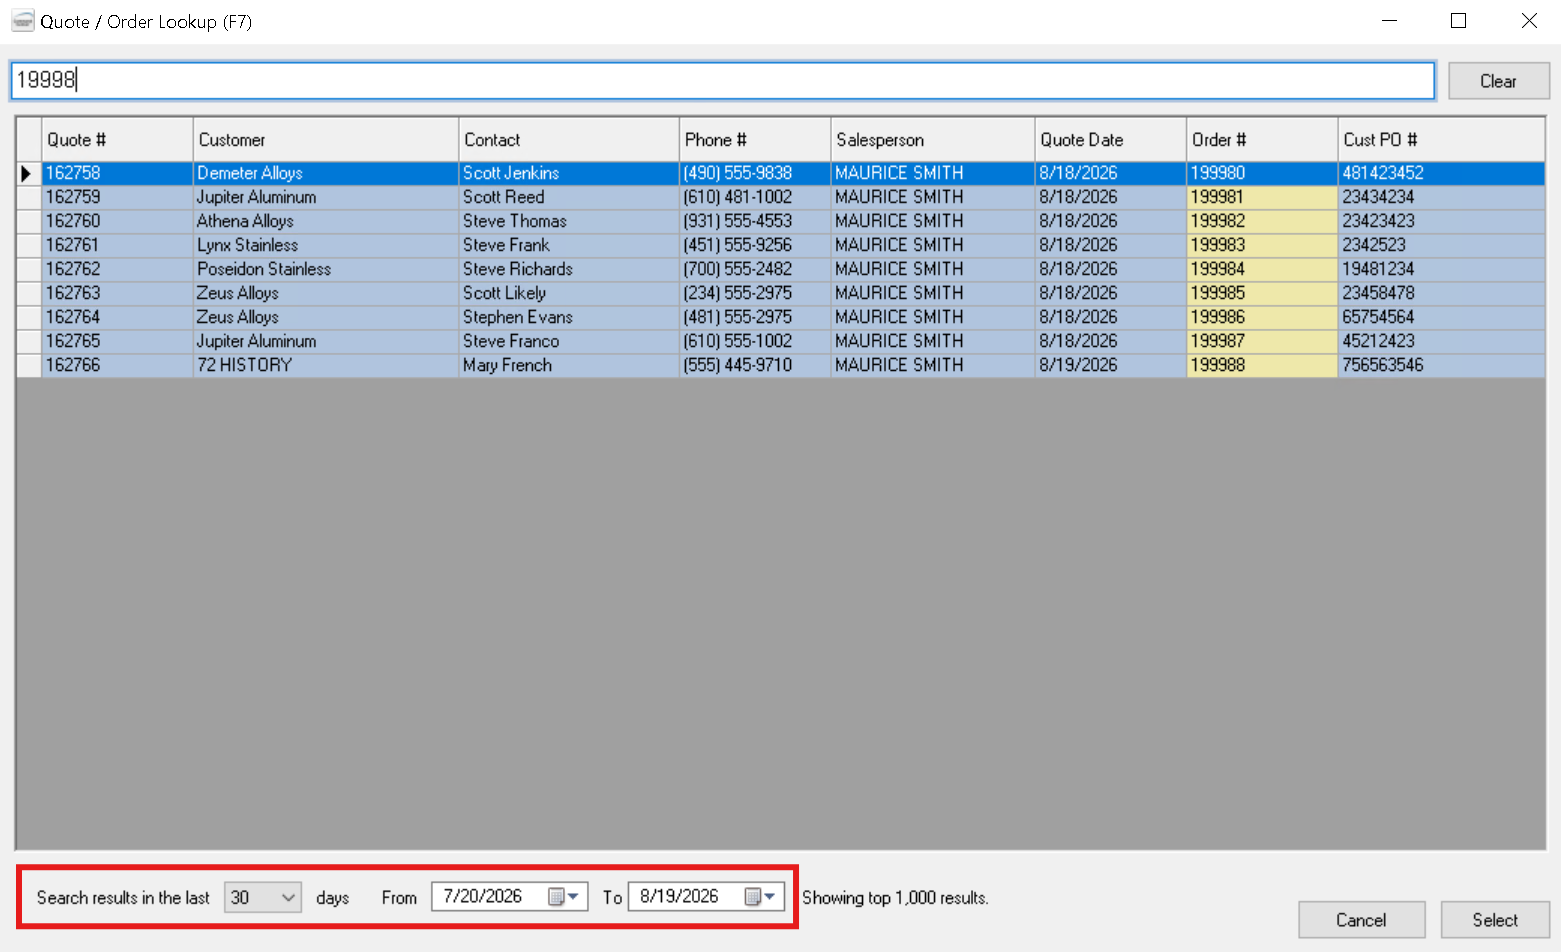Click phone (931) 555-4553

tap(755, 221)
